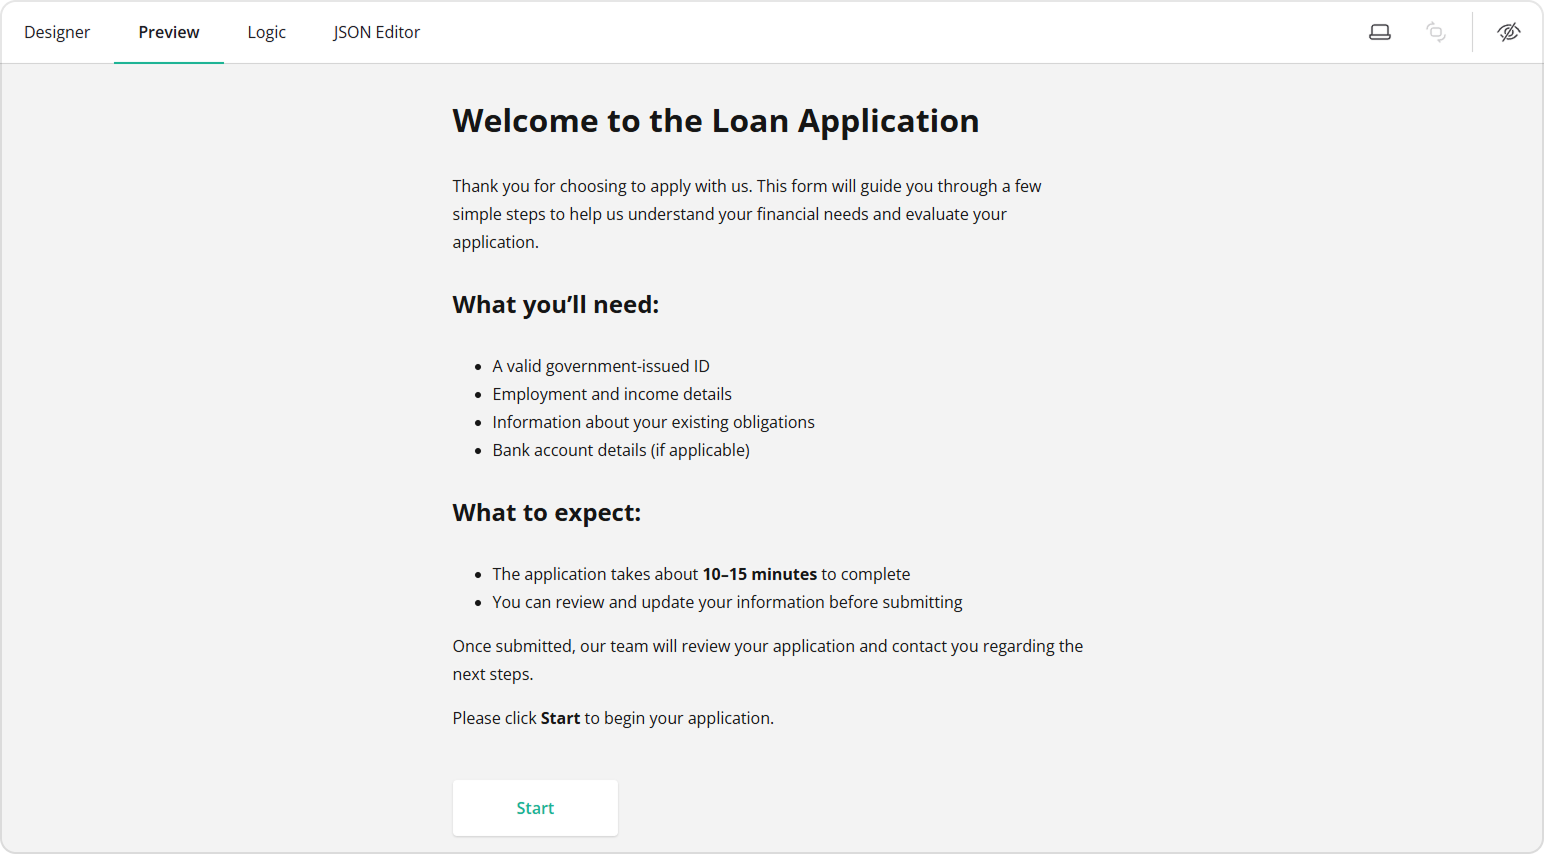Click the Employment and income details bullet
The height and width of the screenshot is (854, 1544).
click(611, 393)
